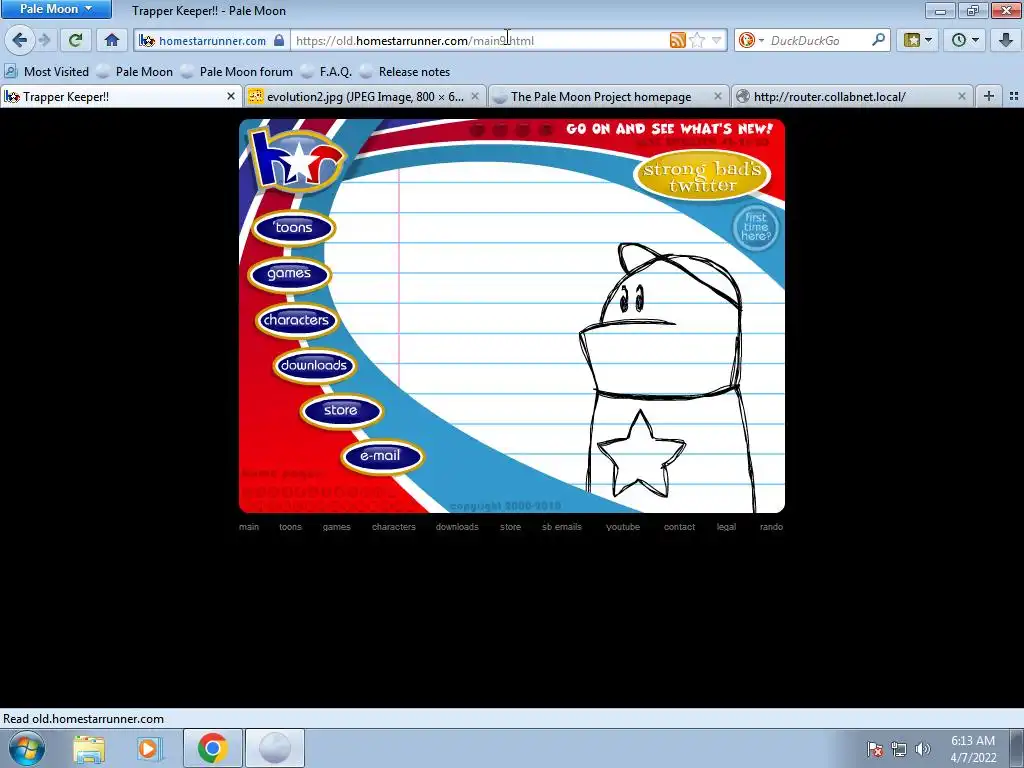This screenshot has height=768, width=1024.
Task: Open the home page icon in toolbar
Action: [x=112, y=40]
